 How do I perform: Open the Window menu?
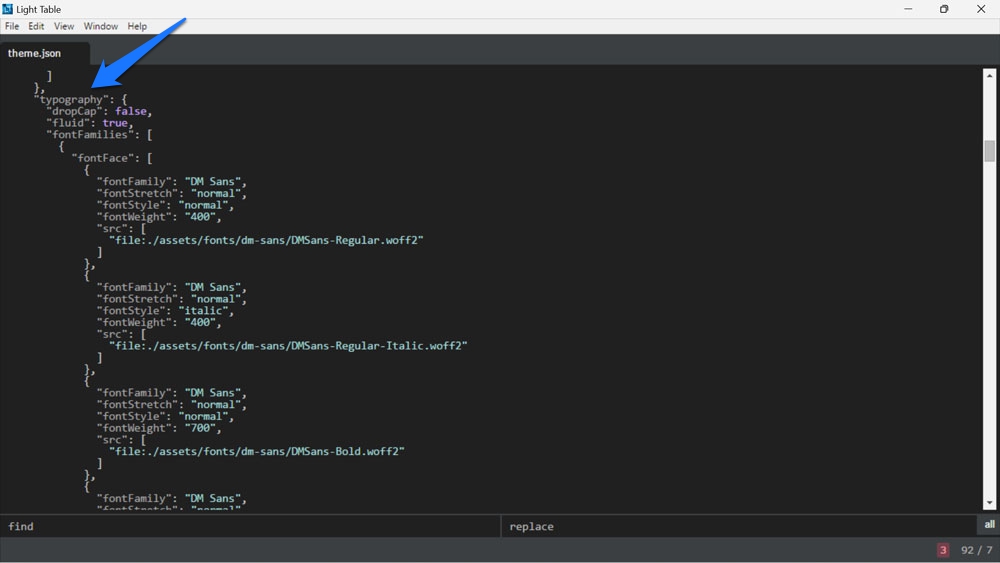click(100, 26)
